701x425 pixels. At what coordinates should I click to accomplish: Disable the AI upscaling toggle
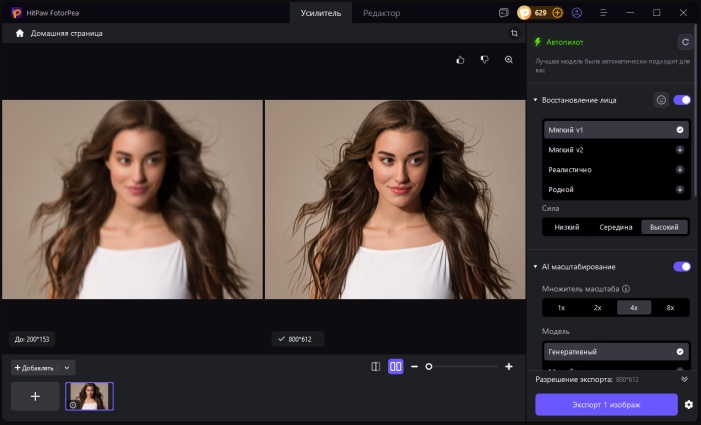point(682,267)
